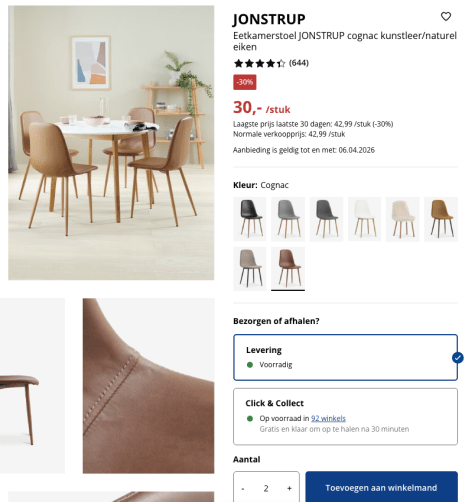Image resolution: width=475 pixels, height=502 pixels.
Task: Select the white chair color option
Action: click(x=364, y=219)
